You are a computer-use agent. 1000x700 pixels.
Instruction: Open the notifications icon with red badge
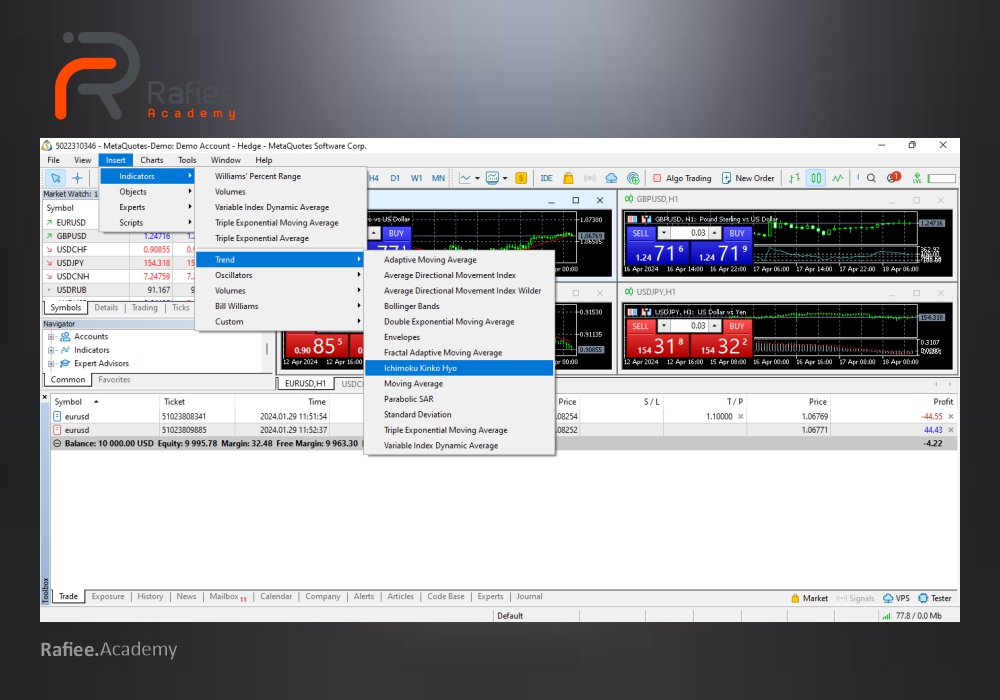coord(893,177)
